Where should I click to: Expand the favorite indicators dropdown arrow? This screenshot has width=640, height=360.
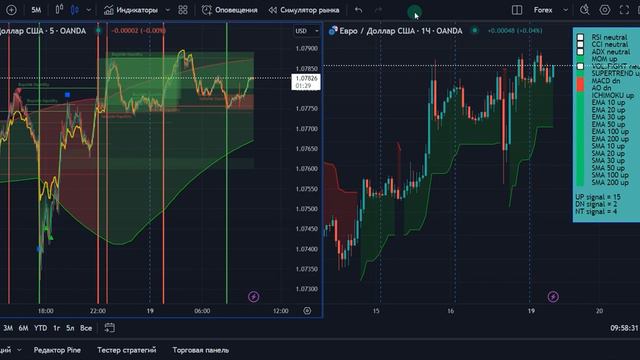point(167,10)
